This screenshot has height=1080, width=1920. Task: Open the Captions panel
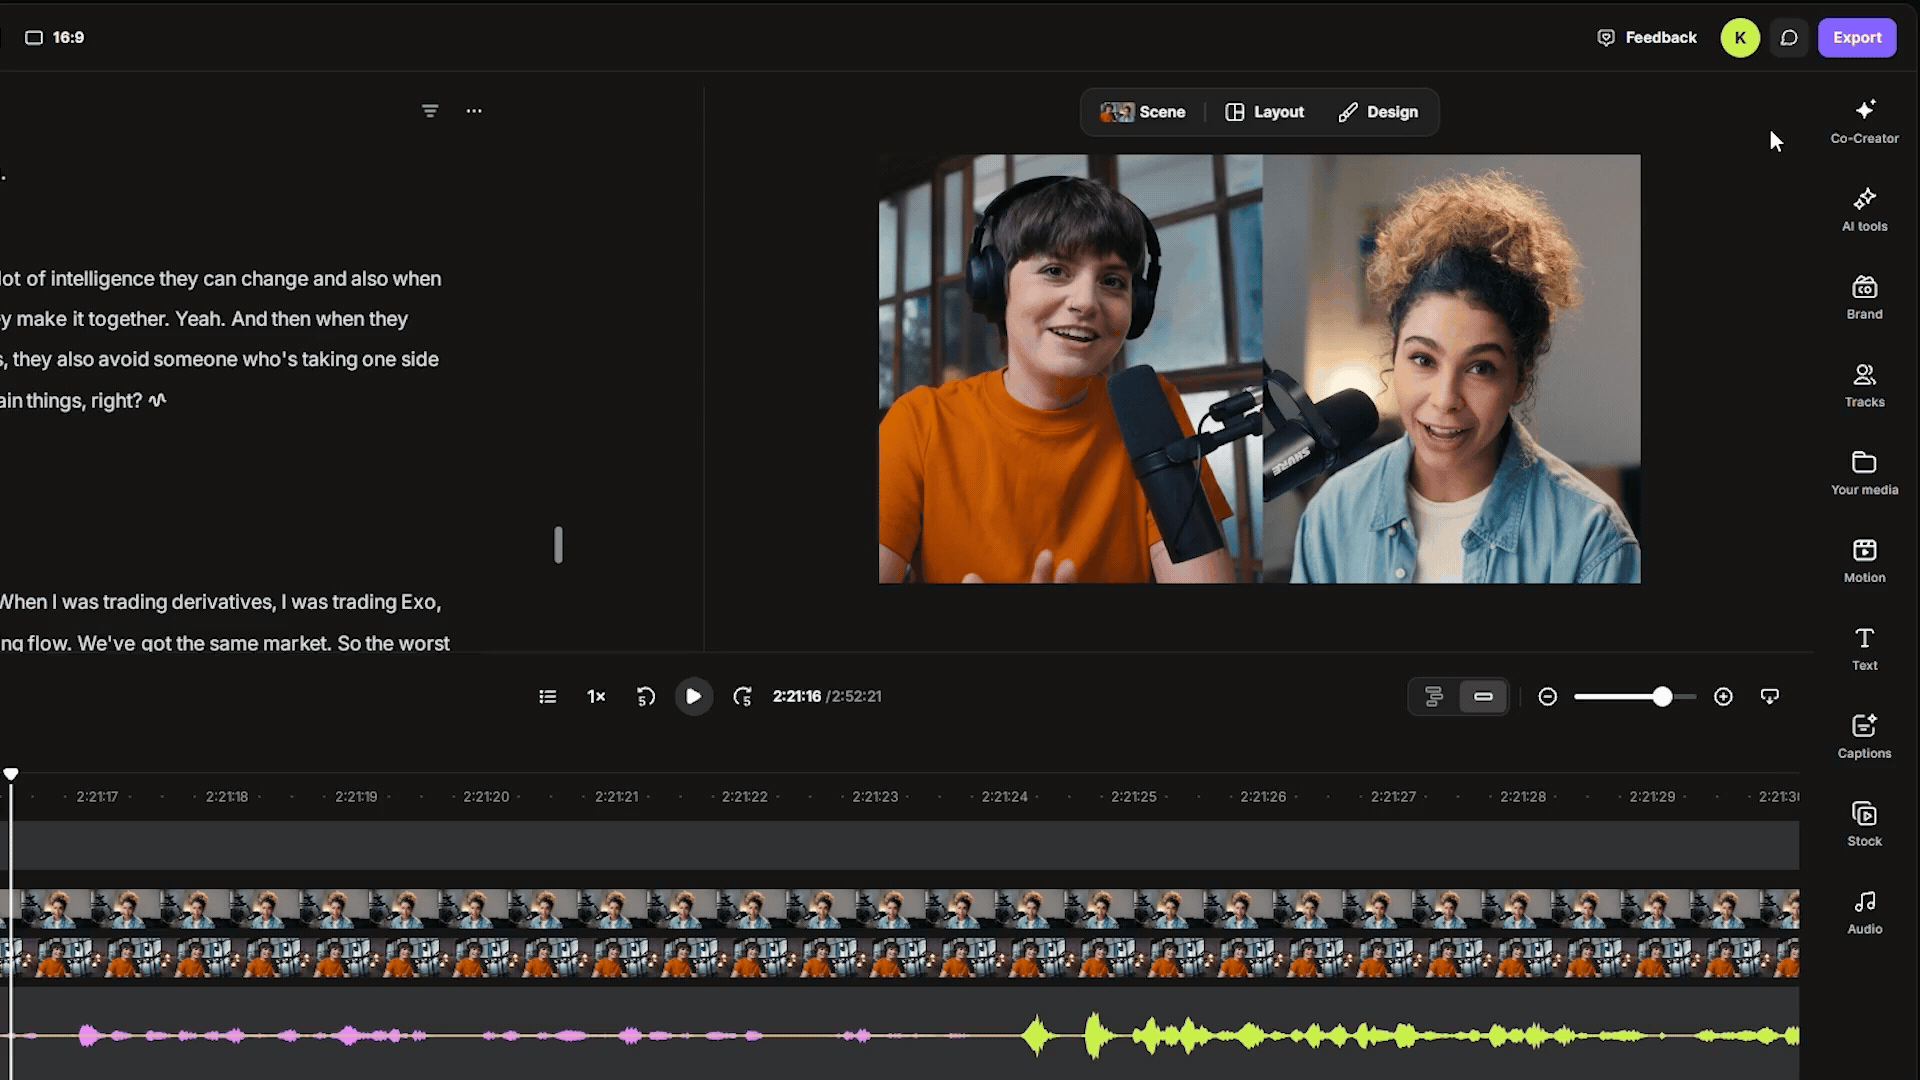1864,738
